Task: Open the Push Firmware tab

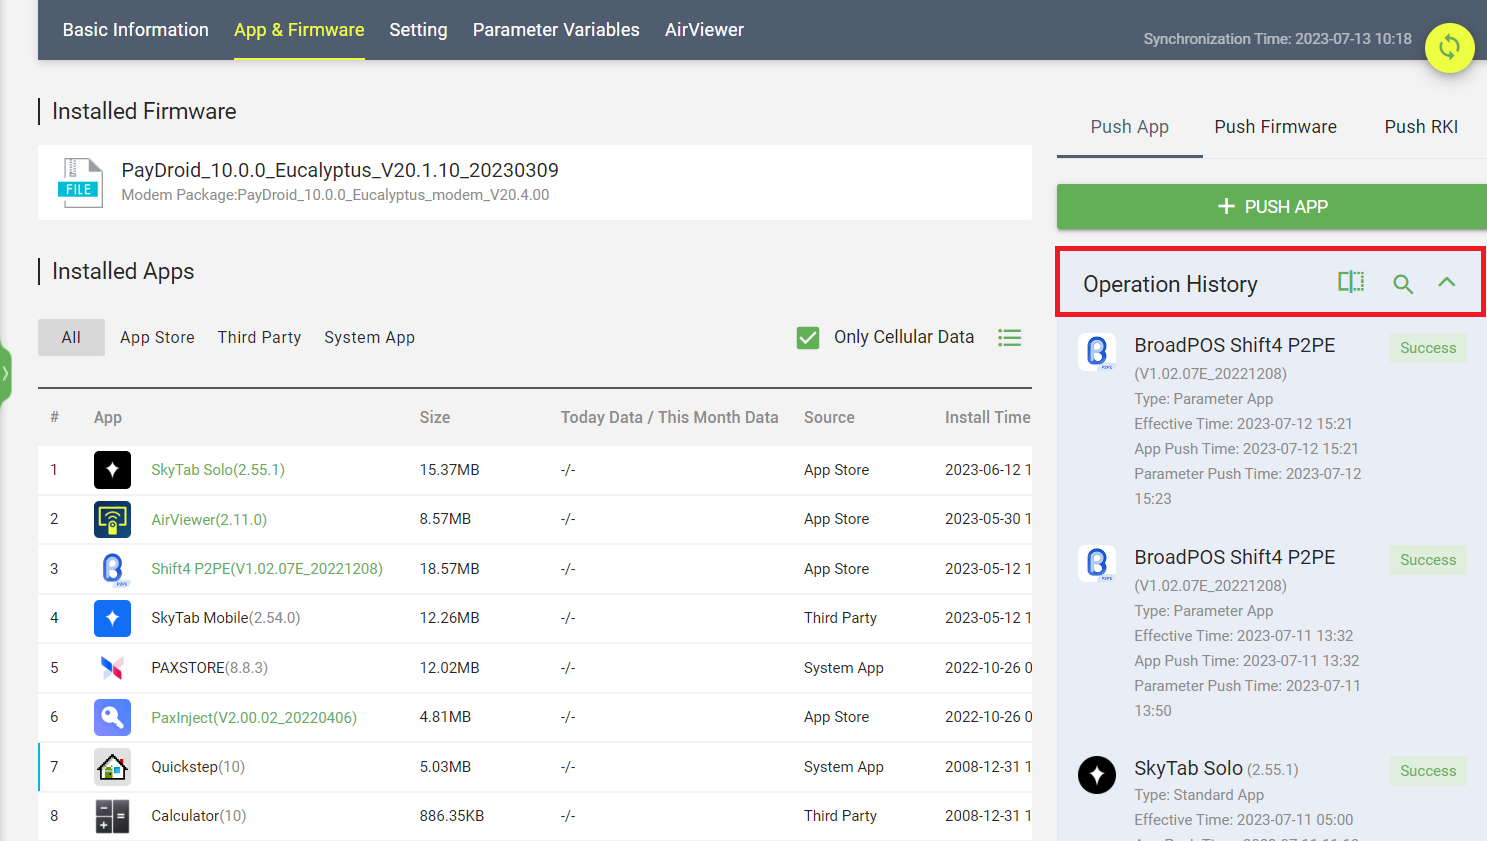Action: pos(1275,127)
